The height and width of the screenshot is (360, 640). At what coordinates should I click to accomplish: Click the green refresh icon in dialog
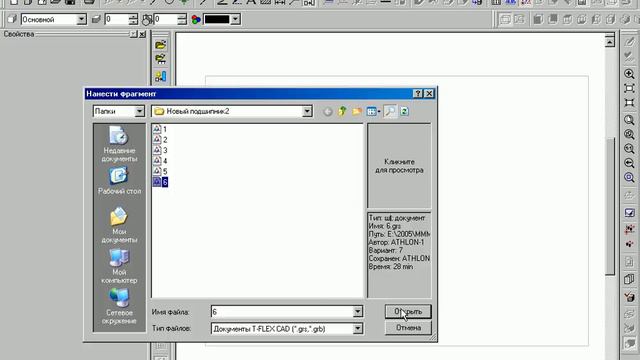point(404,111)
